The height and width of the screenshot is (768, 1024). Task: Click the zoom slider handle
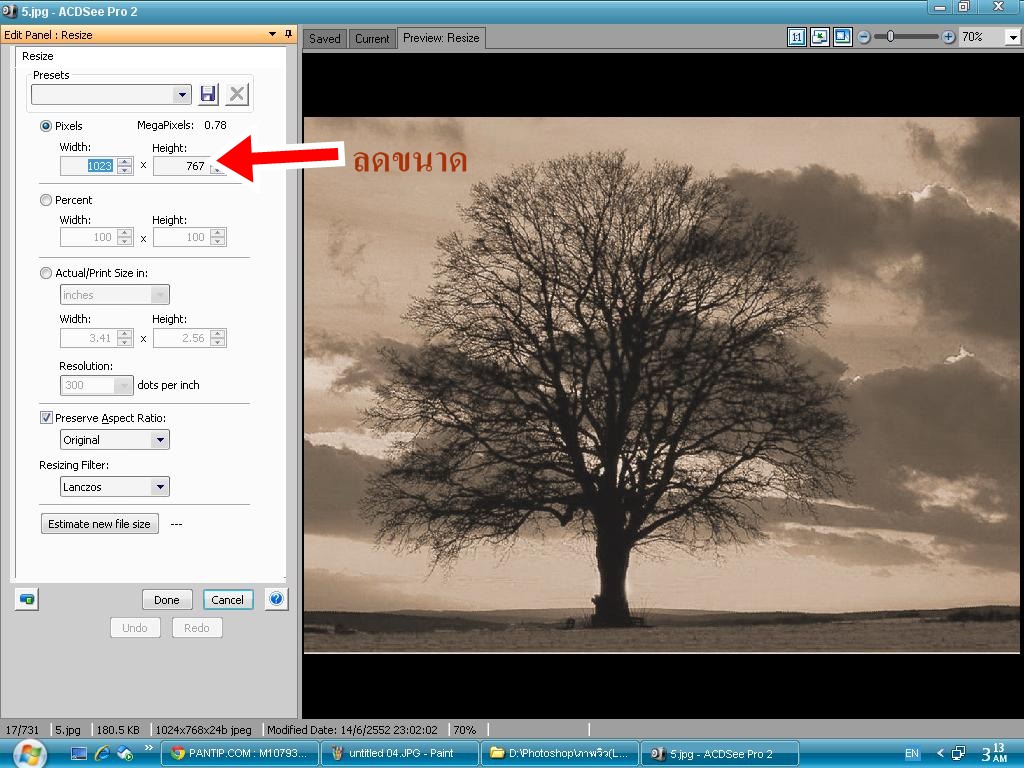tap(889, 37)
